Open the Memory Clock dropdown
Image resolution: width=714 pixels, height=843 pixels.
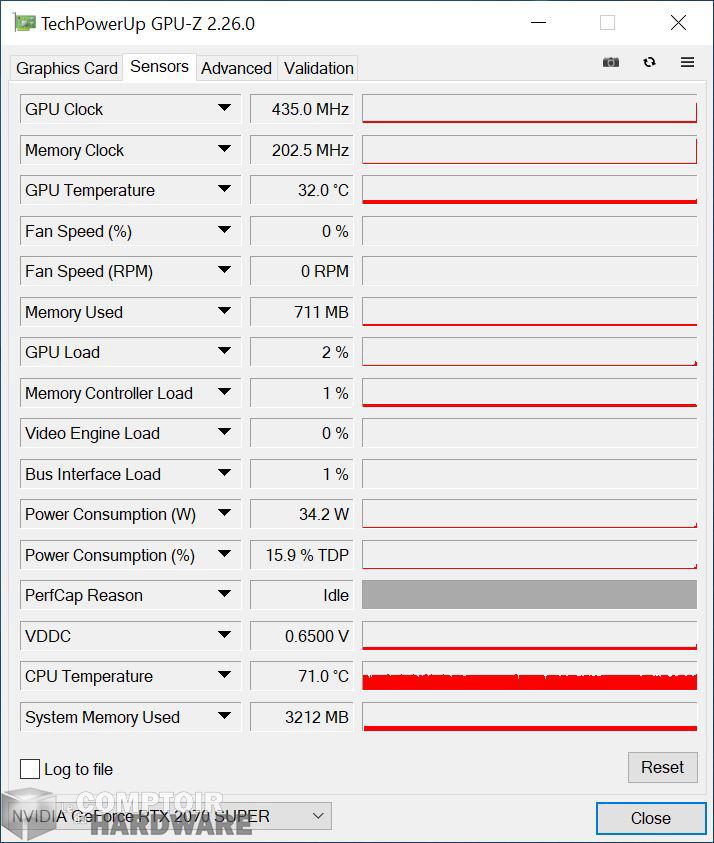(226, 150)
